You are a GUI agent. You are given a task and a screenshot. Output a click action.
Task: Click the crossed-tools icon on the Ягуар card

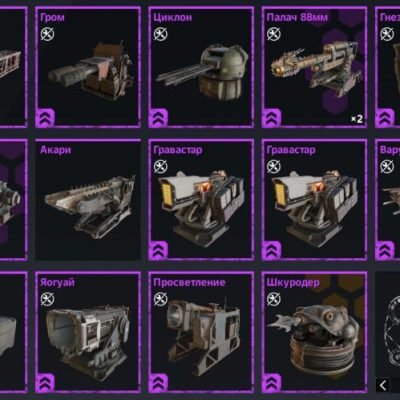click(48, 299)
